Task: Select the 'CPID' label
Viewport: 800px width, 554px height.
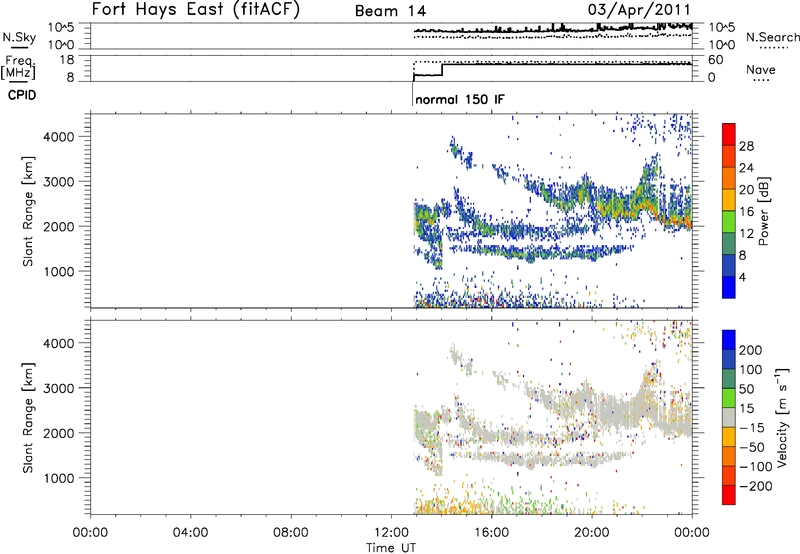Action: click(22, 95)
